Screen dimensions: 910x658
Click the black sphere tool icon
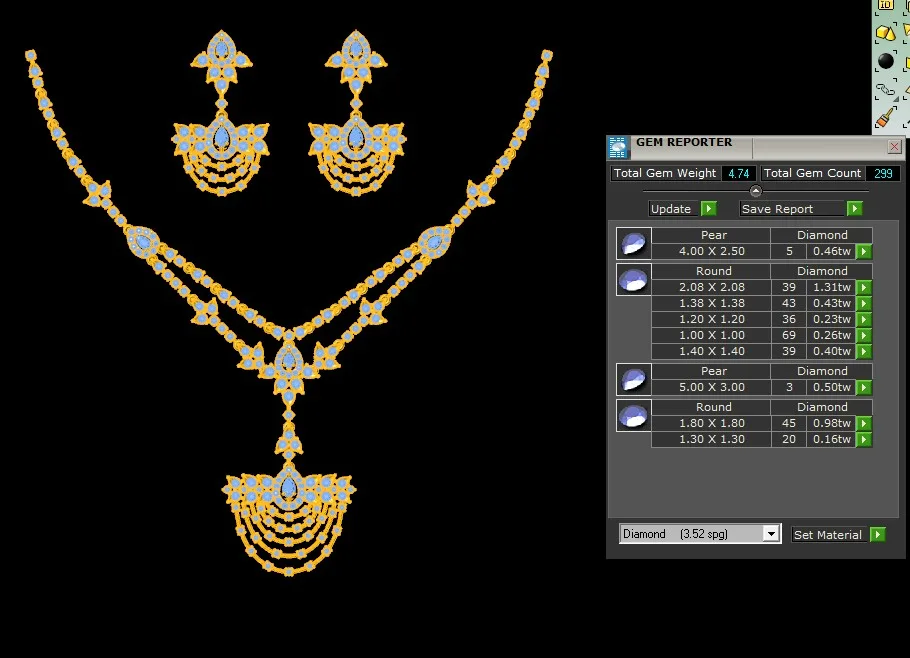point(886,61)
